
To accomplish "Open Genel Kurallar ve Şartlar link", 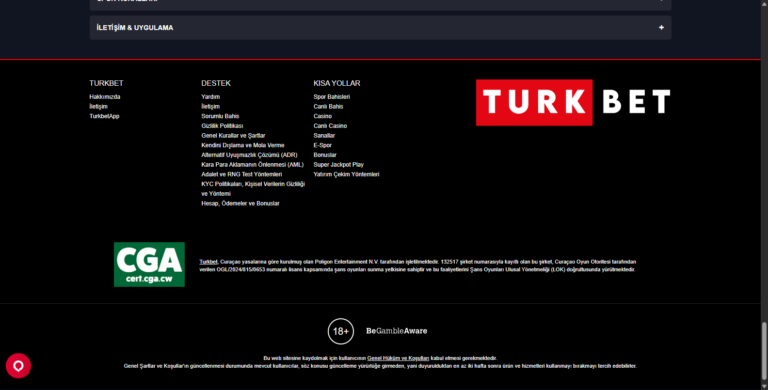I will click(x=233, y=136).
